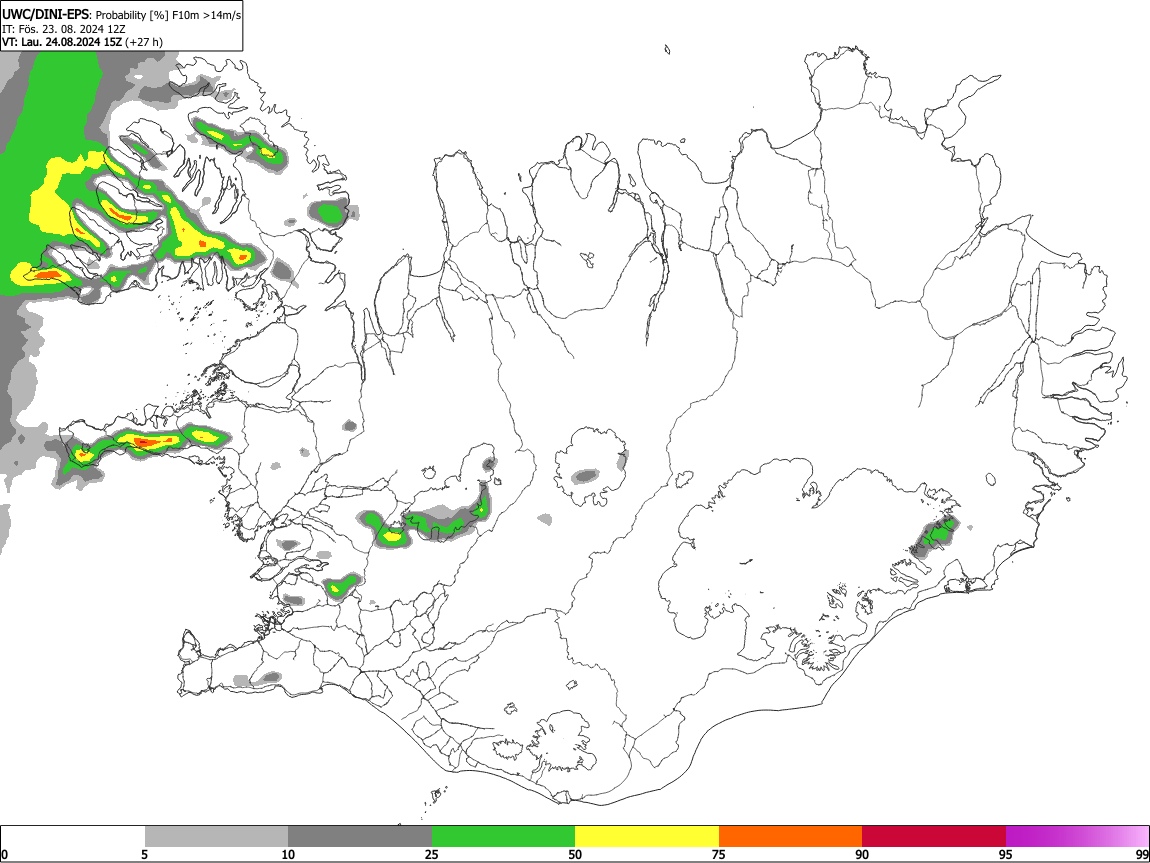The width and height of the screenshot is (1150, 863).
Task: Click the light gray 5-10% legend swatch
Action: 216,837
